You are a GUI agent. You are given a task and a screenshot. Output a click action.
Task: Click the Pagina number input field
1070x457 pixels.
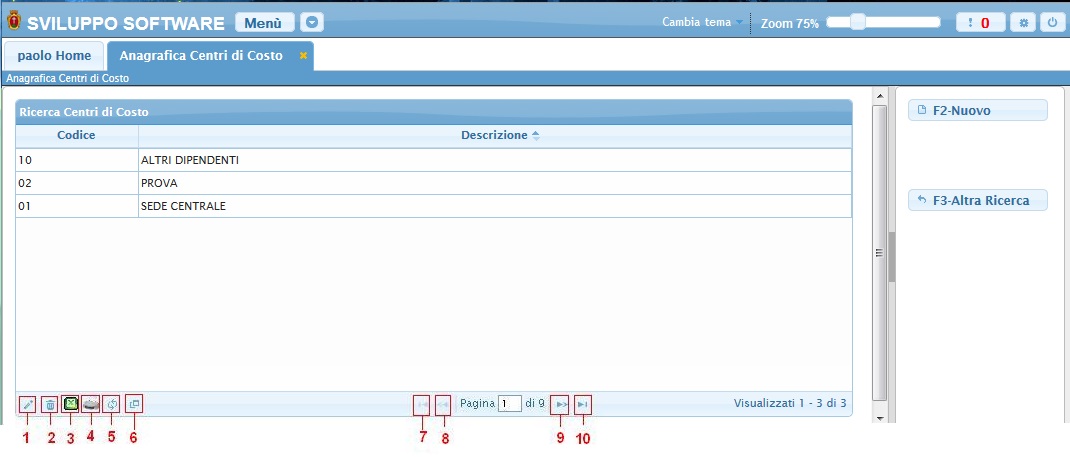coord(510,404)
